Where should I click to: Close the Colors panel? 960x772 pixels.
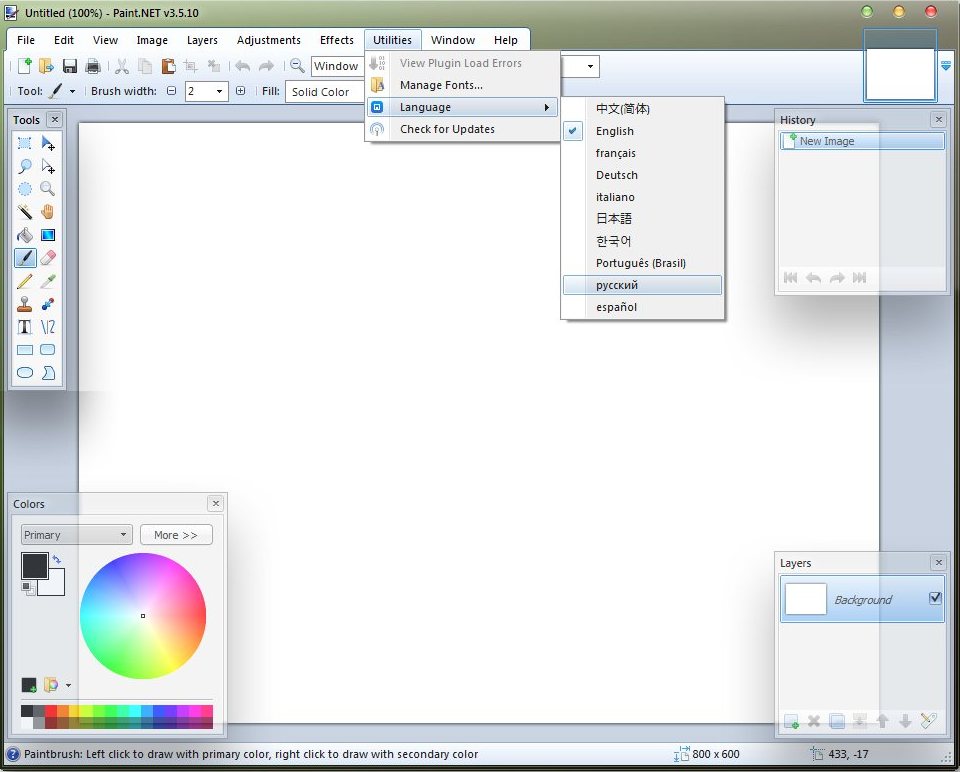(216, 503)
